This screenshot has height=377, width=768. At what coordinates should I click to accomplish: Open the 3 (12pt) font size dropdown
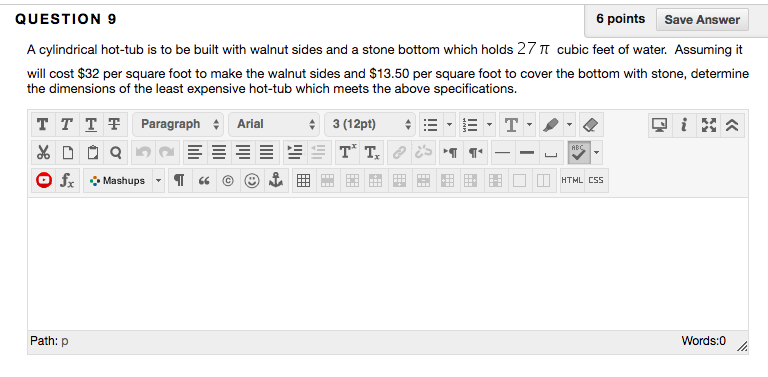click(x=370, y=125)
